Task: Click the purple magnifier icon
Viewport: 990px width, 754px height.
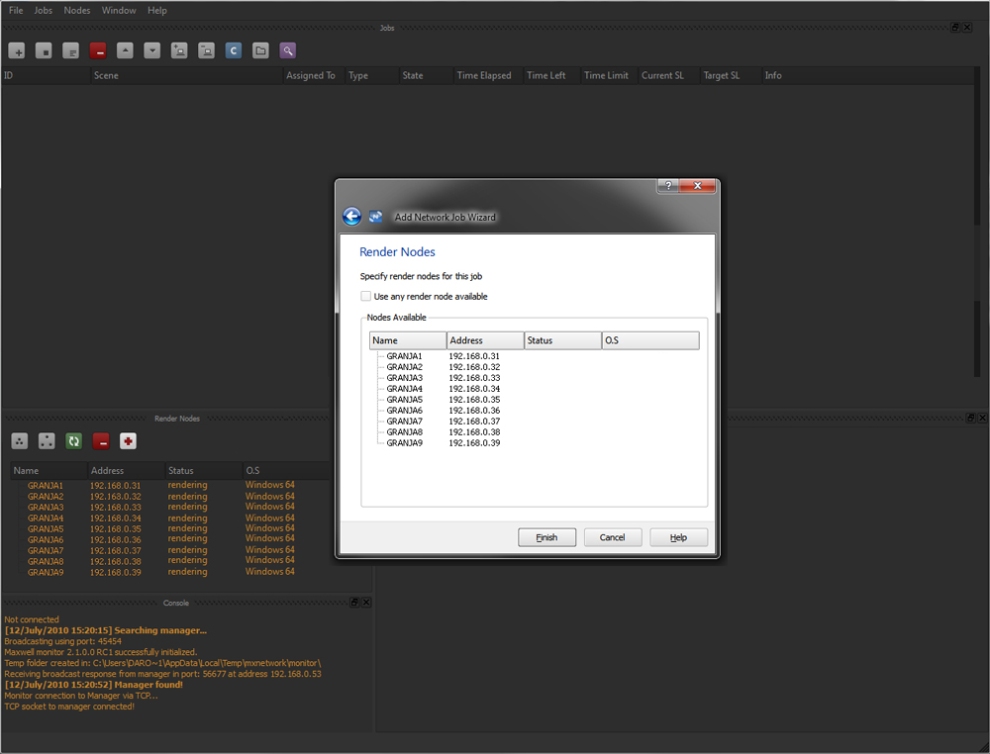Action: 287,51
